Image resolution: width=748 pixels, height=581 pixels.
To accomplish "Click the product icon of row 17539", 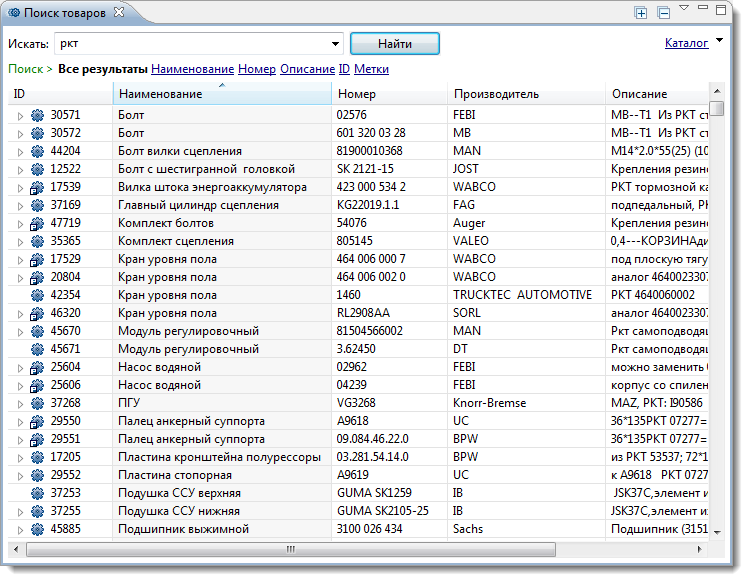I will (x=37, y=187).
